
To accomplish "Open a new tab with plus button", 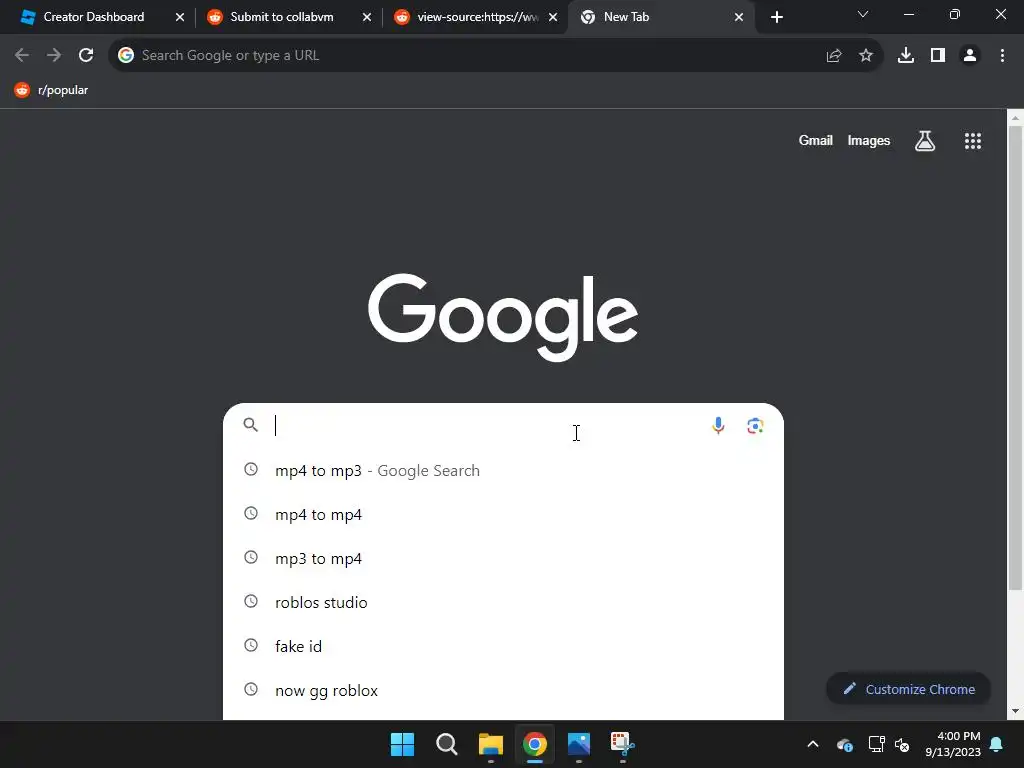I will [x=776, y=17].
